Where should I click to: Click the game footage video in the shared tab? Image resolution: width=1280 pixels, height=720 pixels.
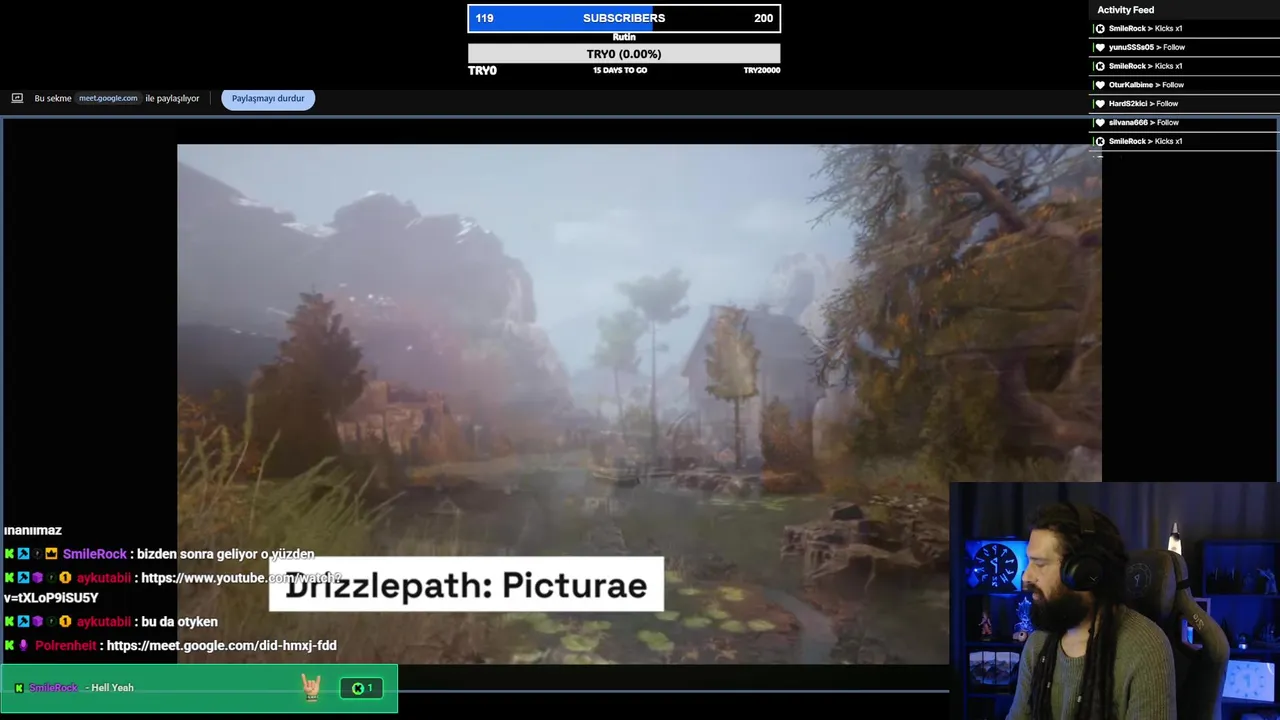click(639, 404)
